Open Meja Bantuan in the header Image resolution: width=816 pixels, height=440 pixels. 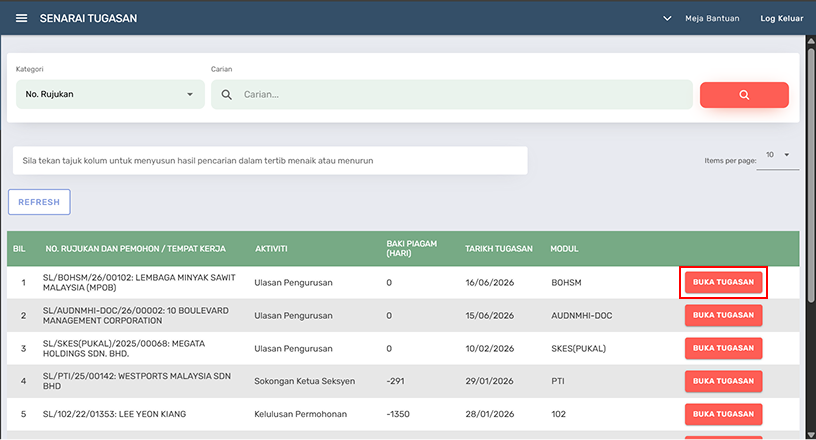pos(712,18)
